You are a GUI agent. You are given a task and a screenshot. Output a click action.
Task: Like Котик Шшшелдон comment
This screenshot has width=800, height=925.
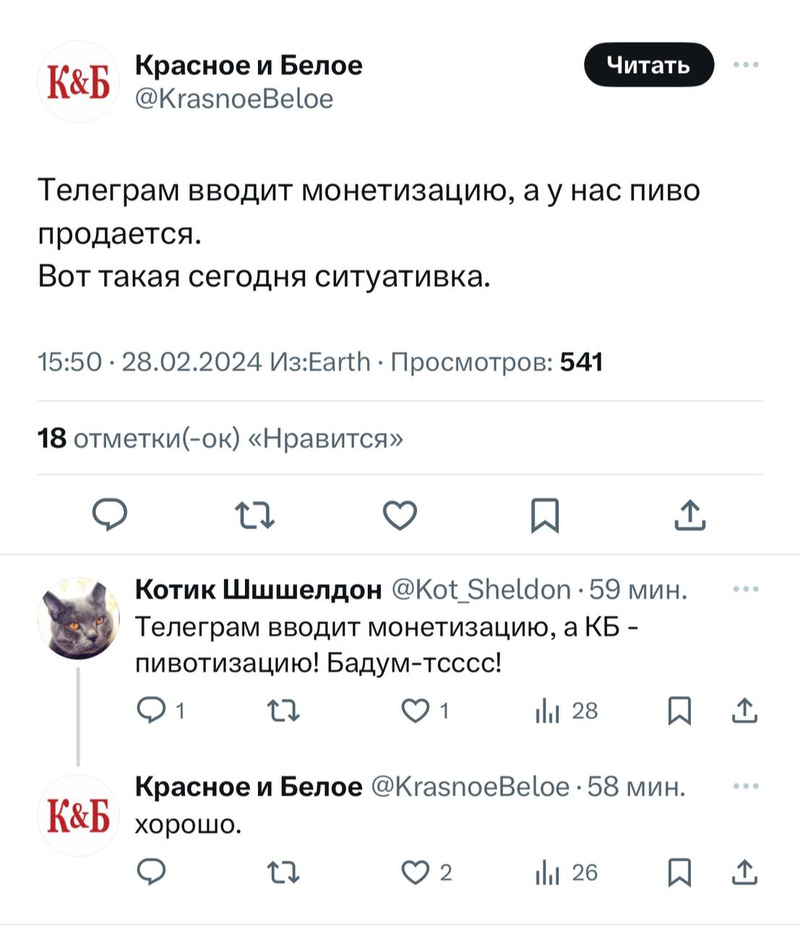pyautogui.click(x=414, y=711)
